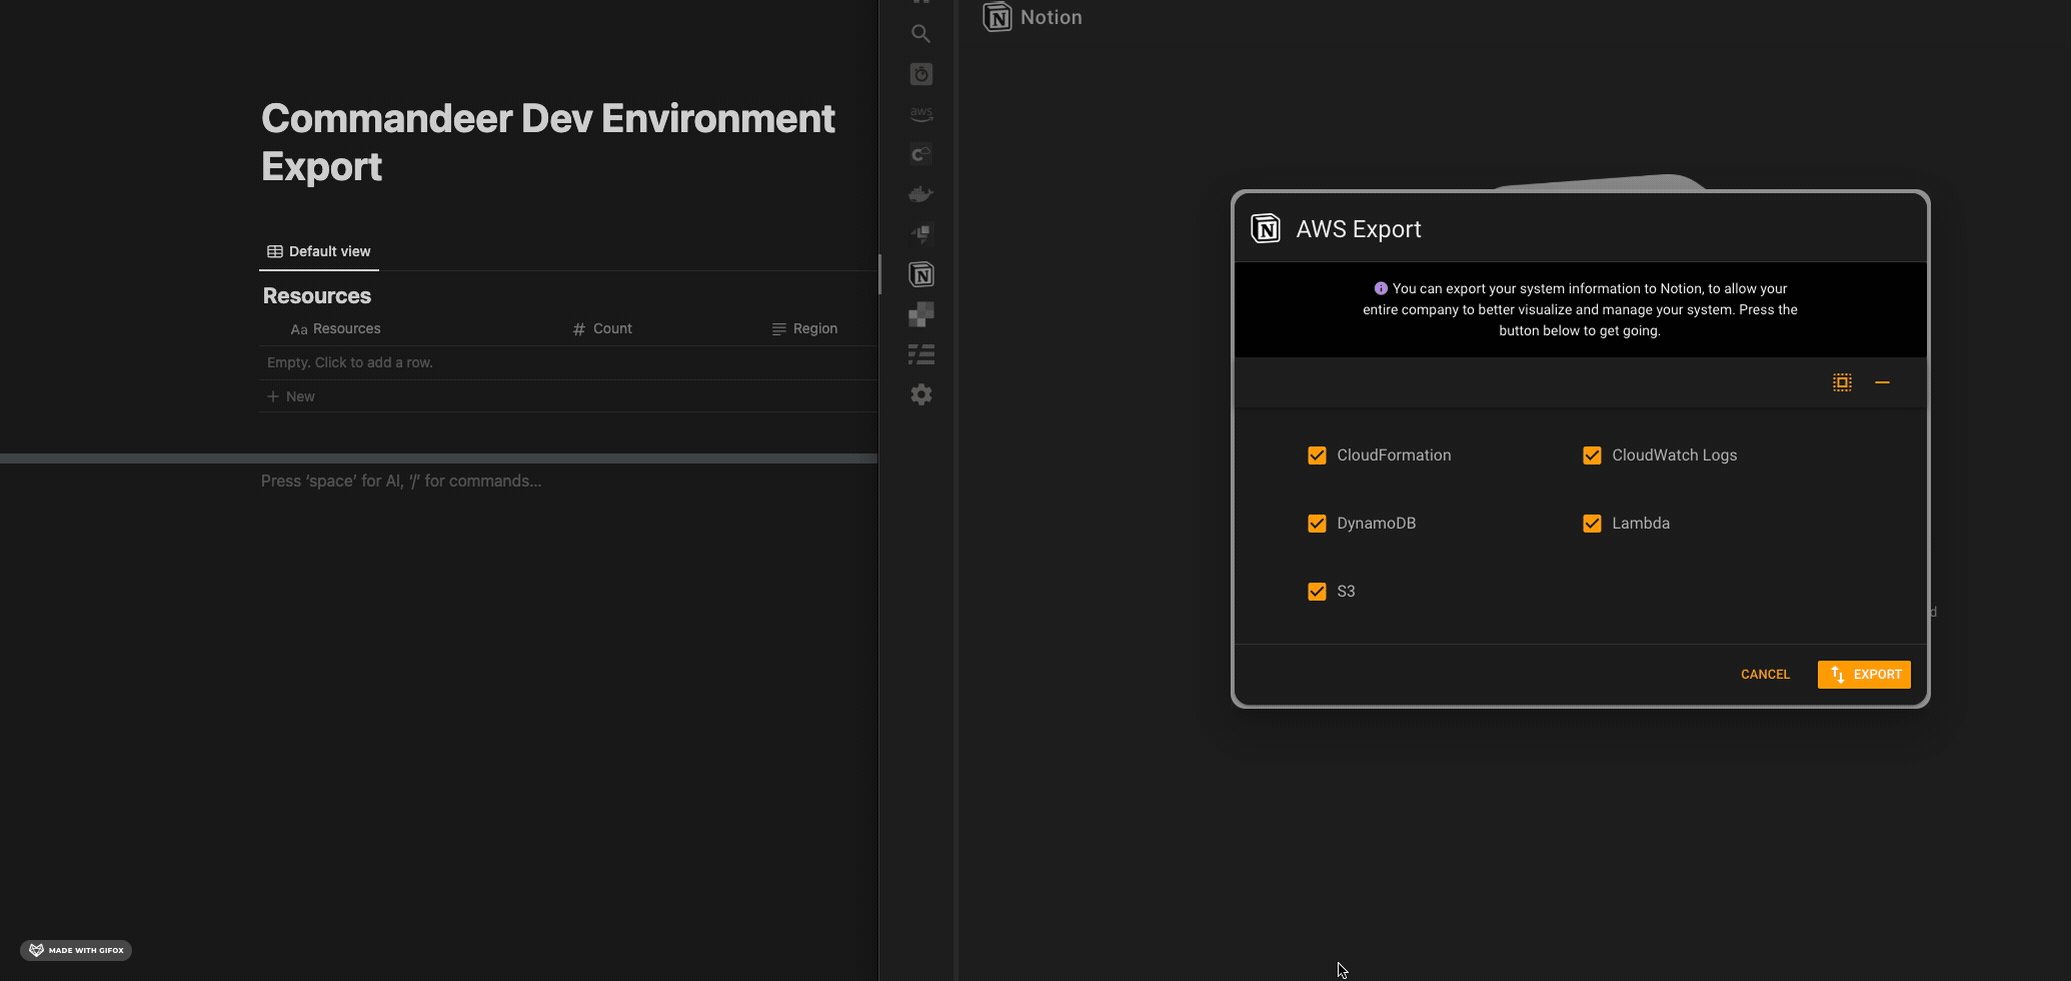2071x981 pixels.
Task: Click the hash icon on the Count column
Action: (579, 329)
